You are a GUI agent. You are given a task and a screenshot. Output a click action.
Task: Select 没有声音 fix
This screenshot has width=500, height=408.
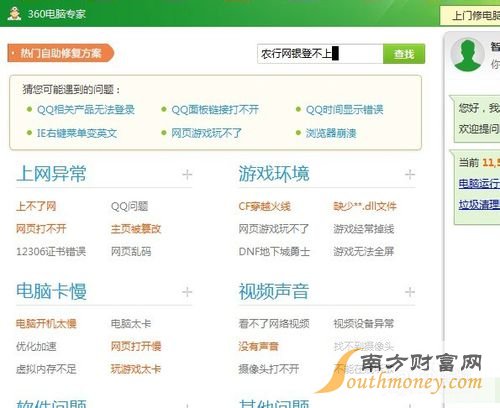(x=258, y=346)
